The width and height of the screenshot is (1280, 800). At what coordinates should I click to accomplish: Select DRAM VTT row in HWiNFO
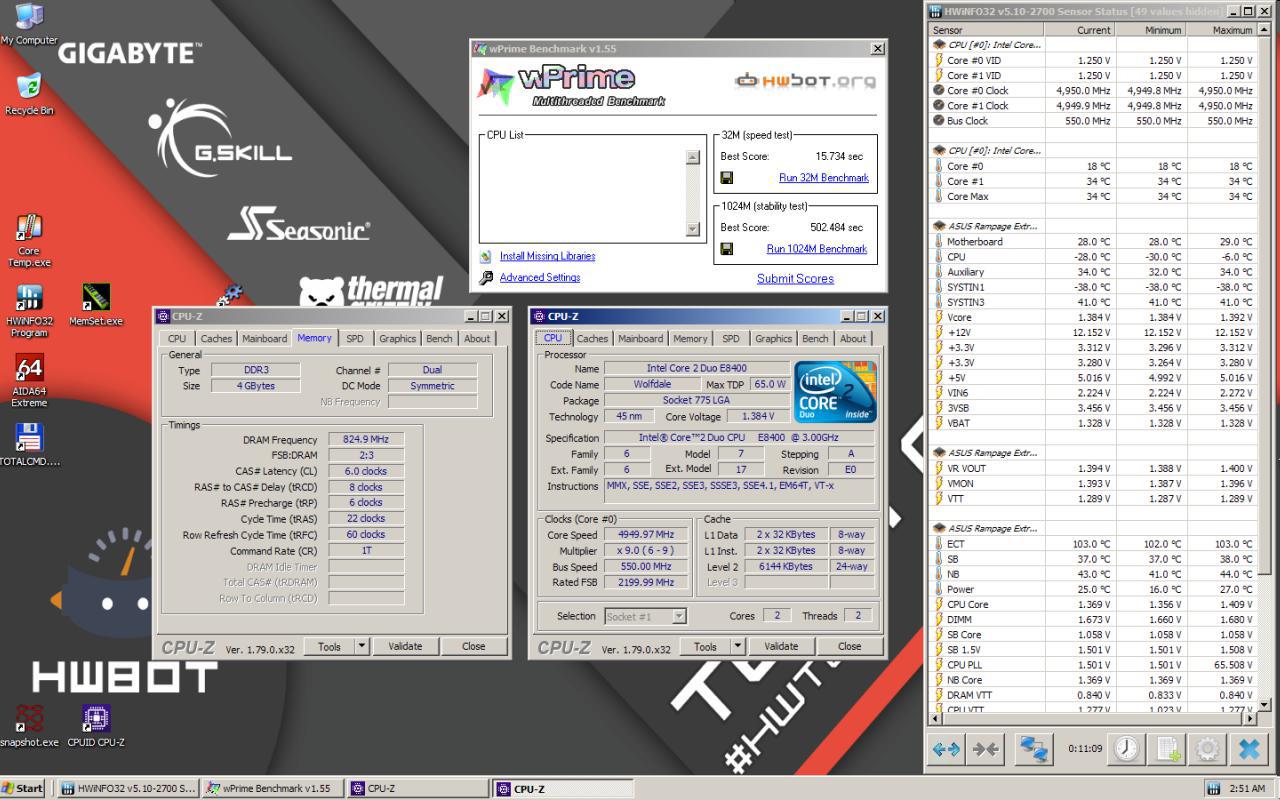(1093, 695)
